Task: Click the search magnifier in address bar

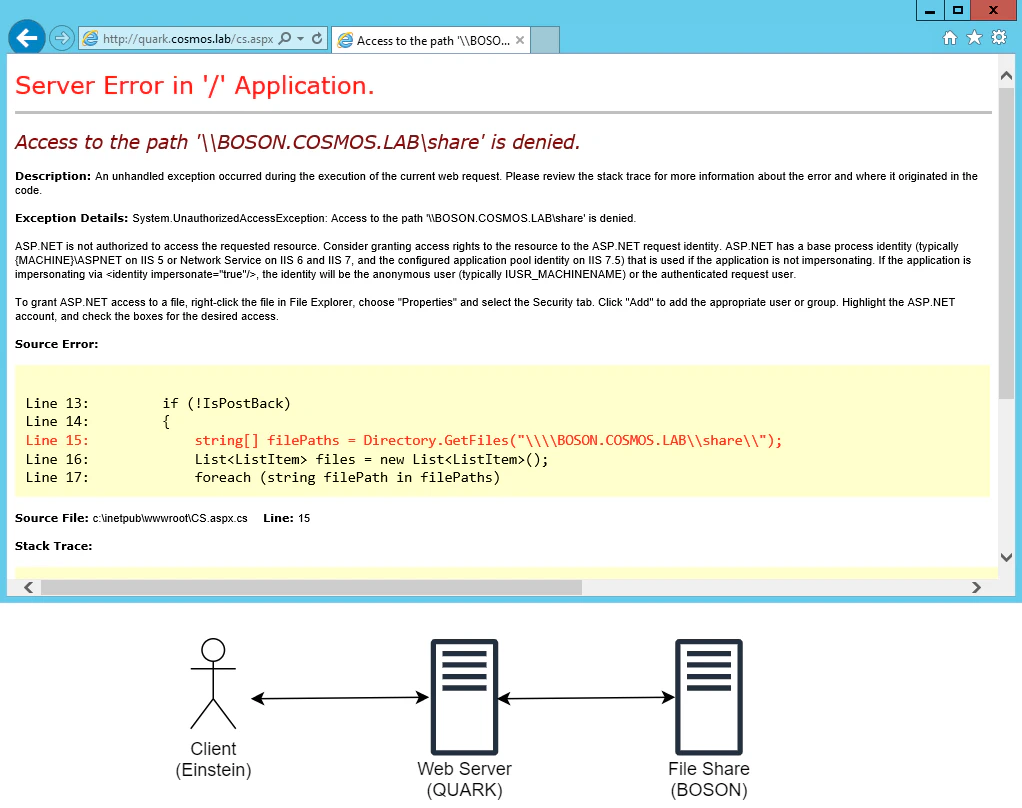Action: [285, 38]
